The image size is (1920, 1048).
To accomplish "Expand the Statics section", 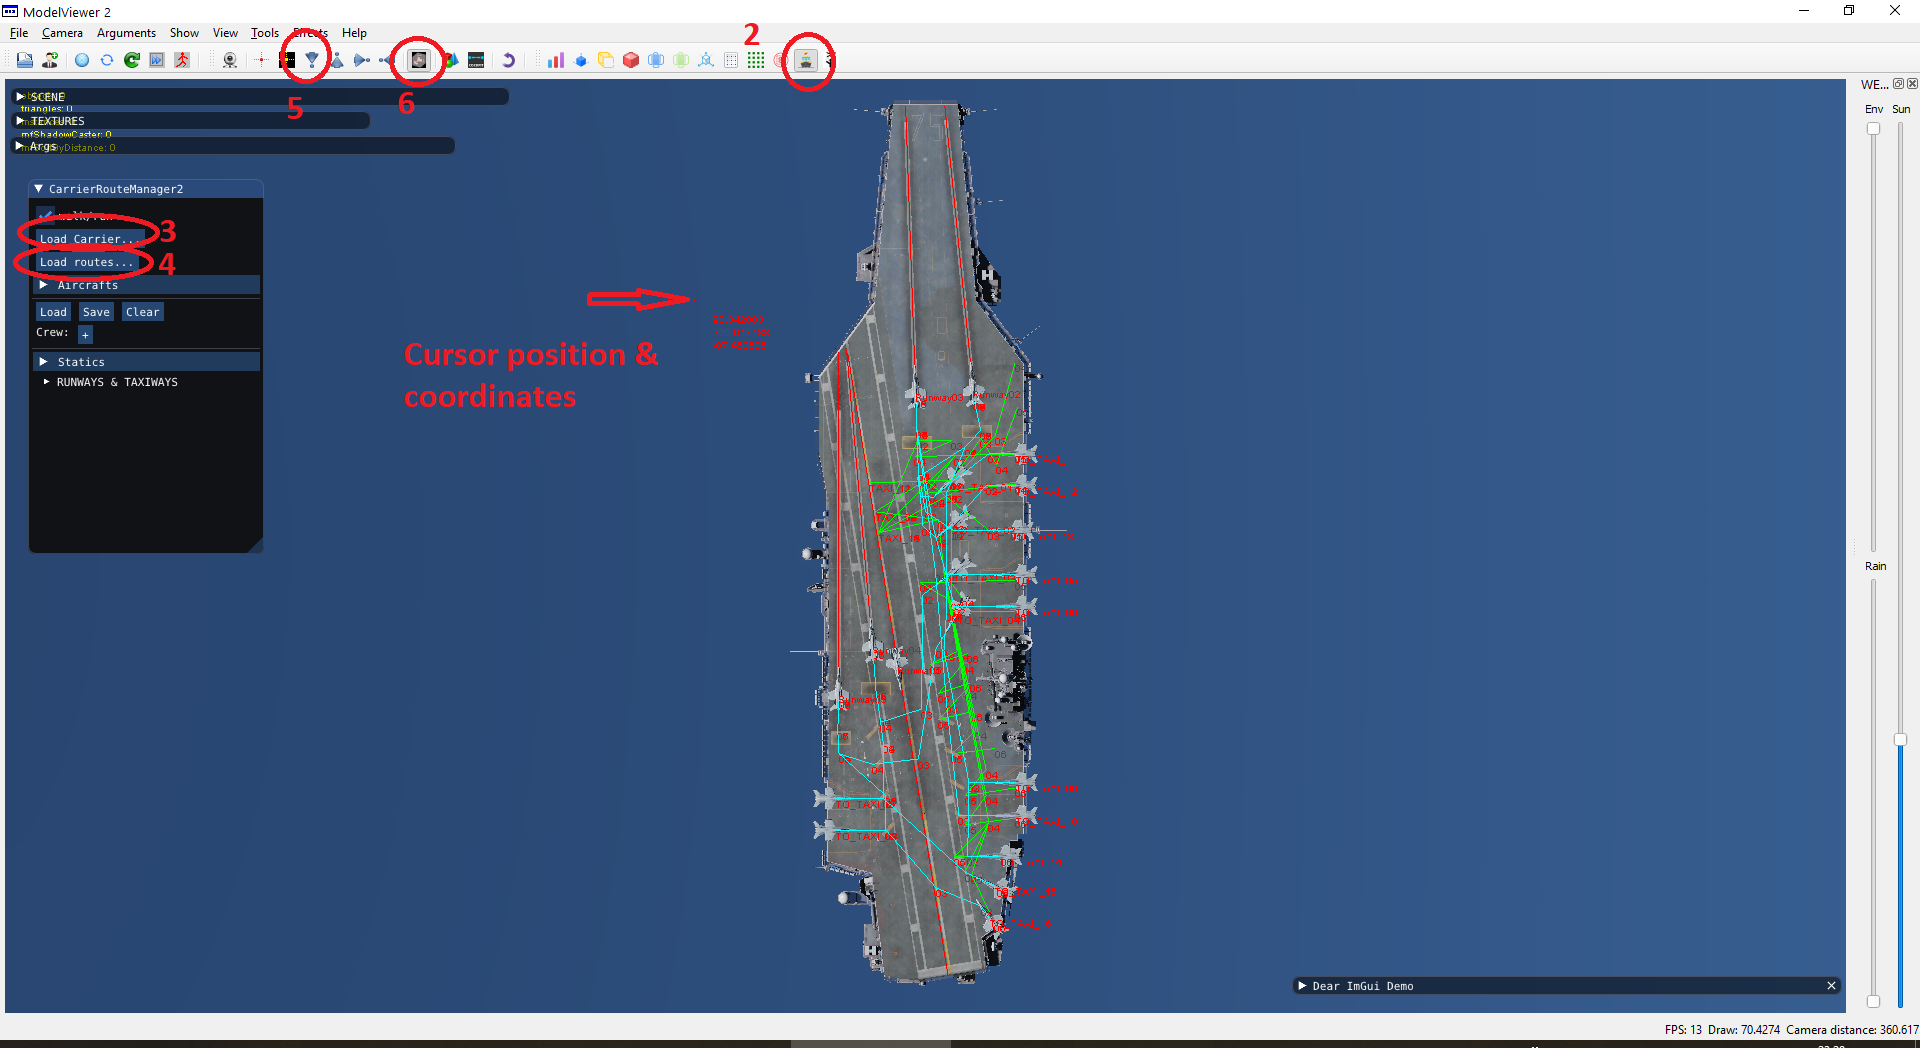I will 147,362.
